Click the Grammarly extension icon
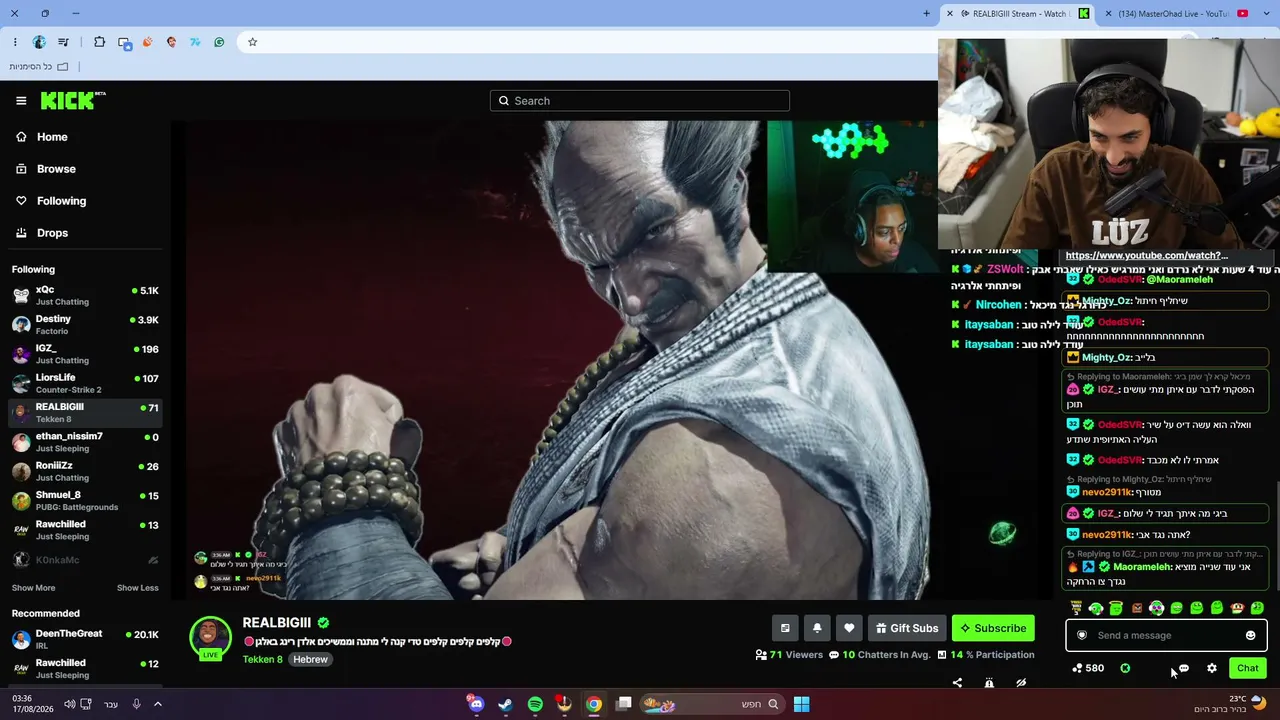 [x=219, y=42]
